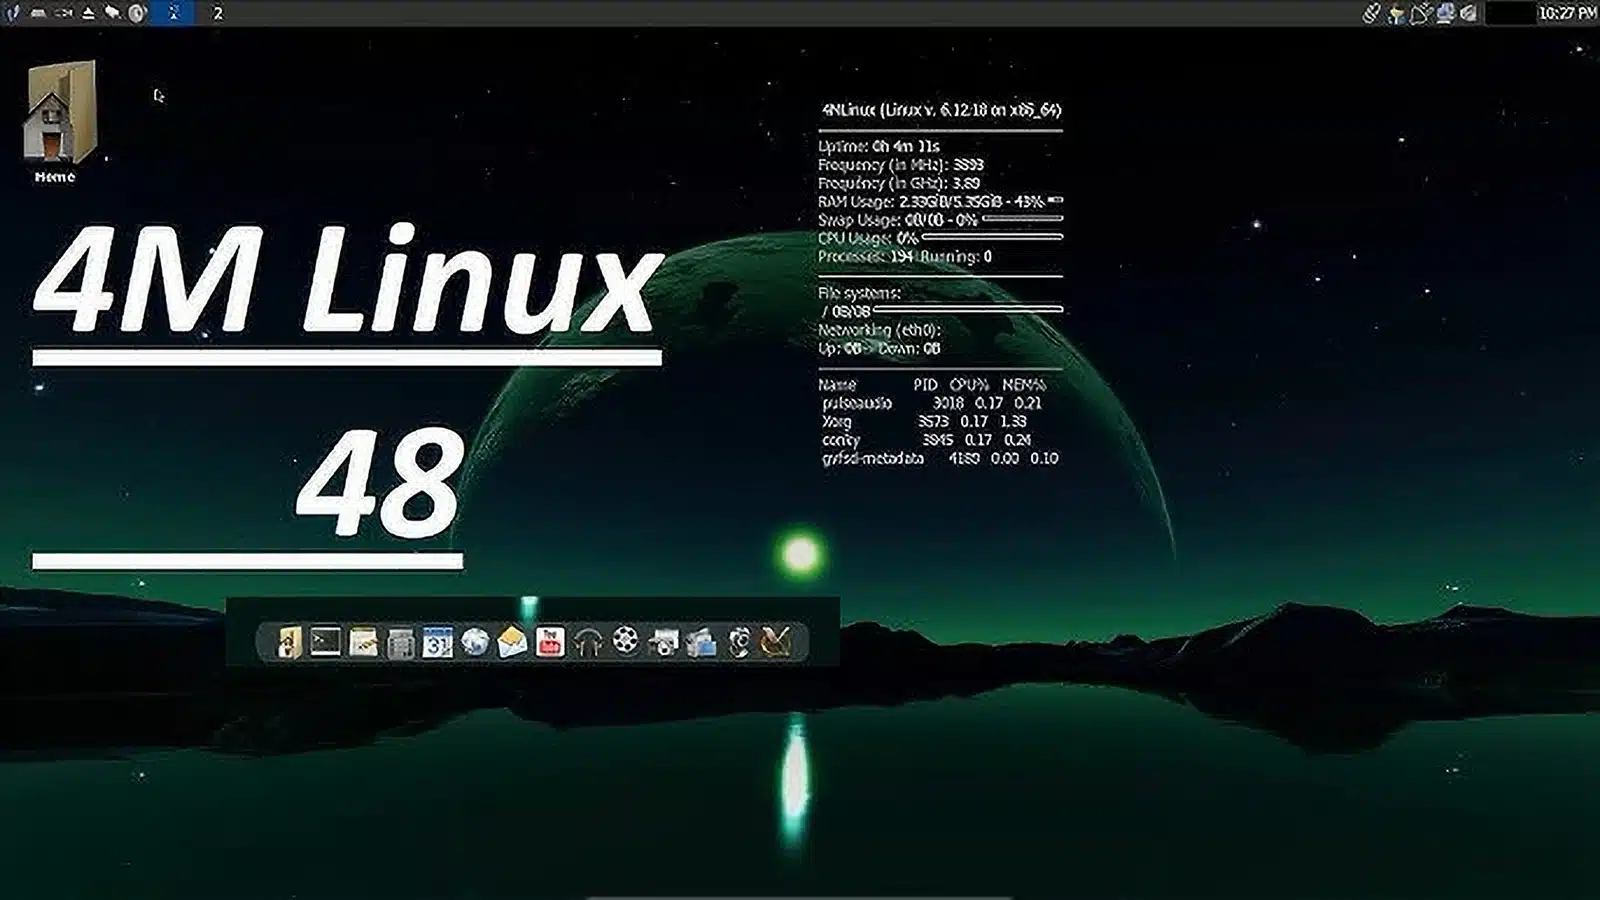Open the calculator dock icon
Image resolution: width=1600 pixels, height=900 pixels.
[400, 642]
